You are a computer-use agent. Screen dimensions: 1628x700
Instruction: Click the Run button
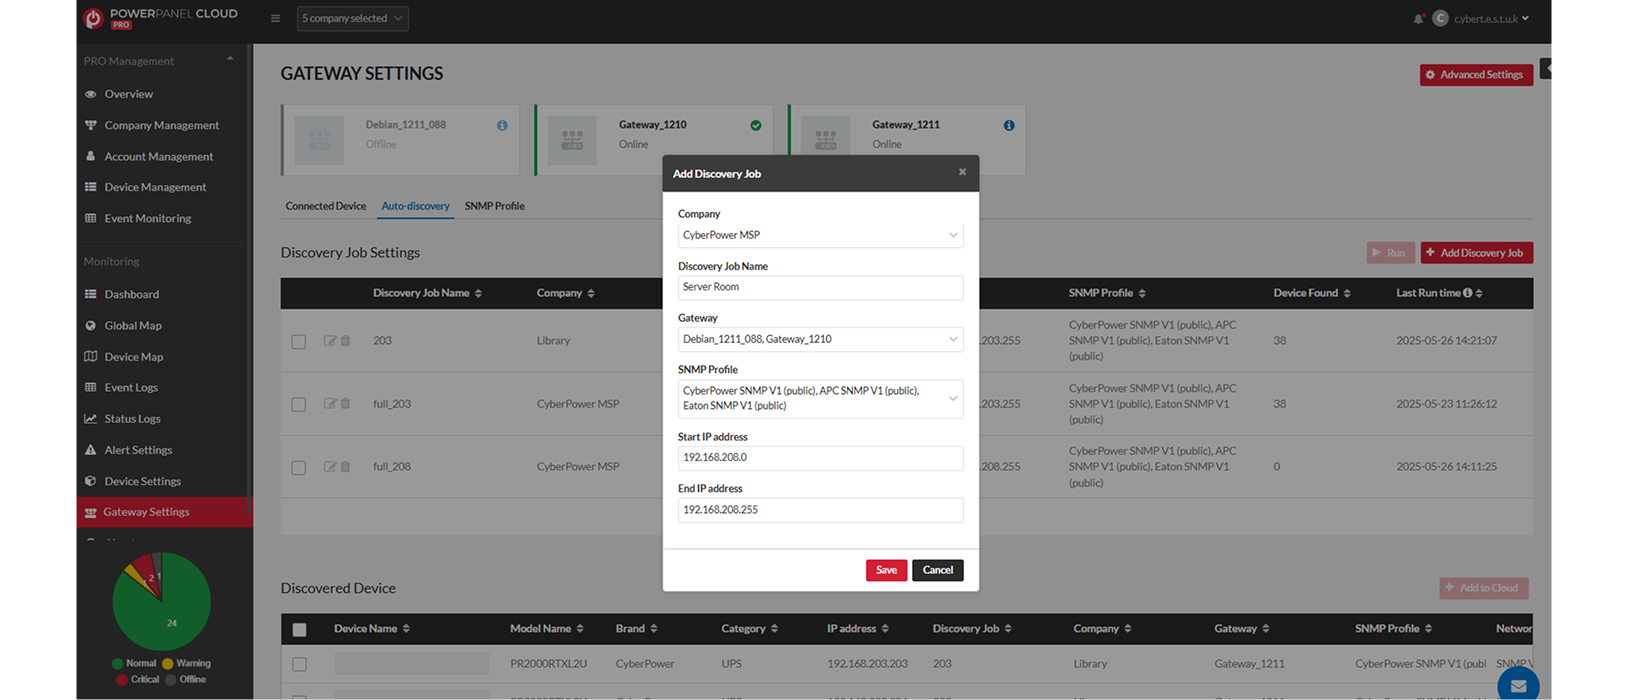(x=1390, y=253)
